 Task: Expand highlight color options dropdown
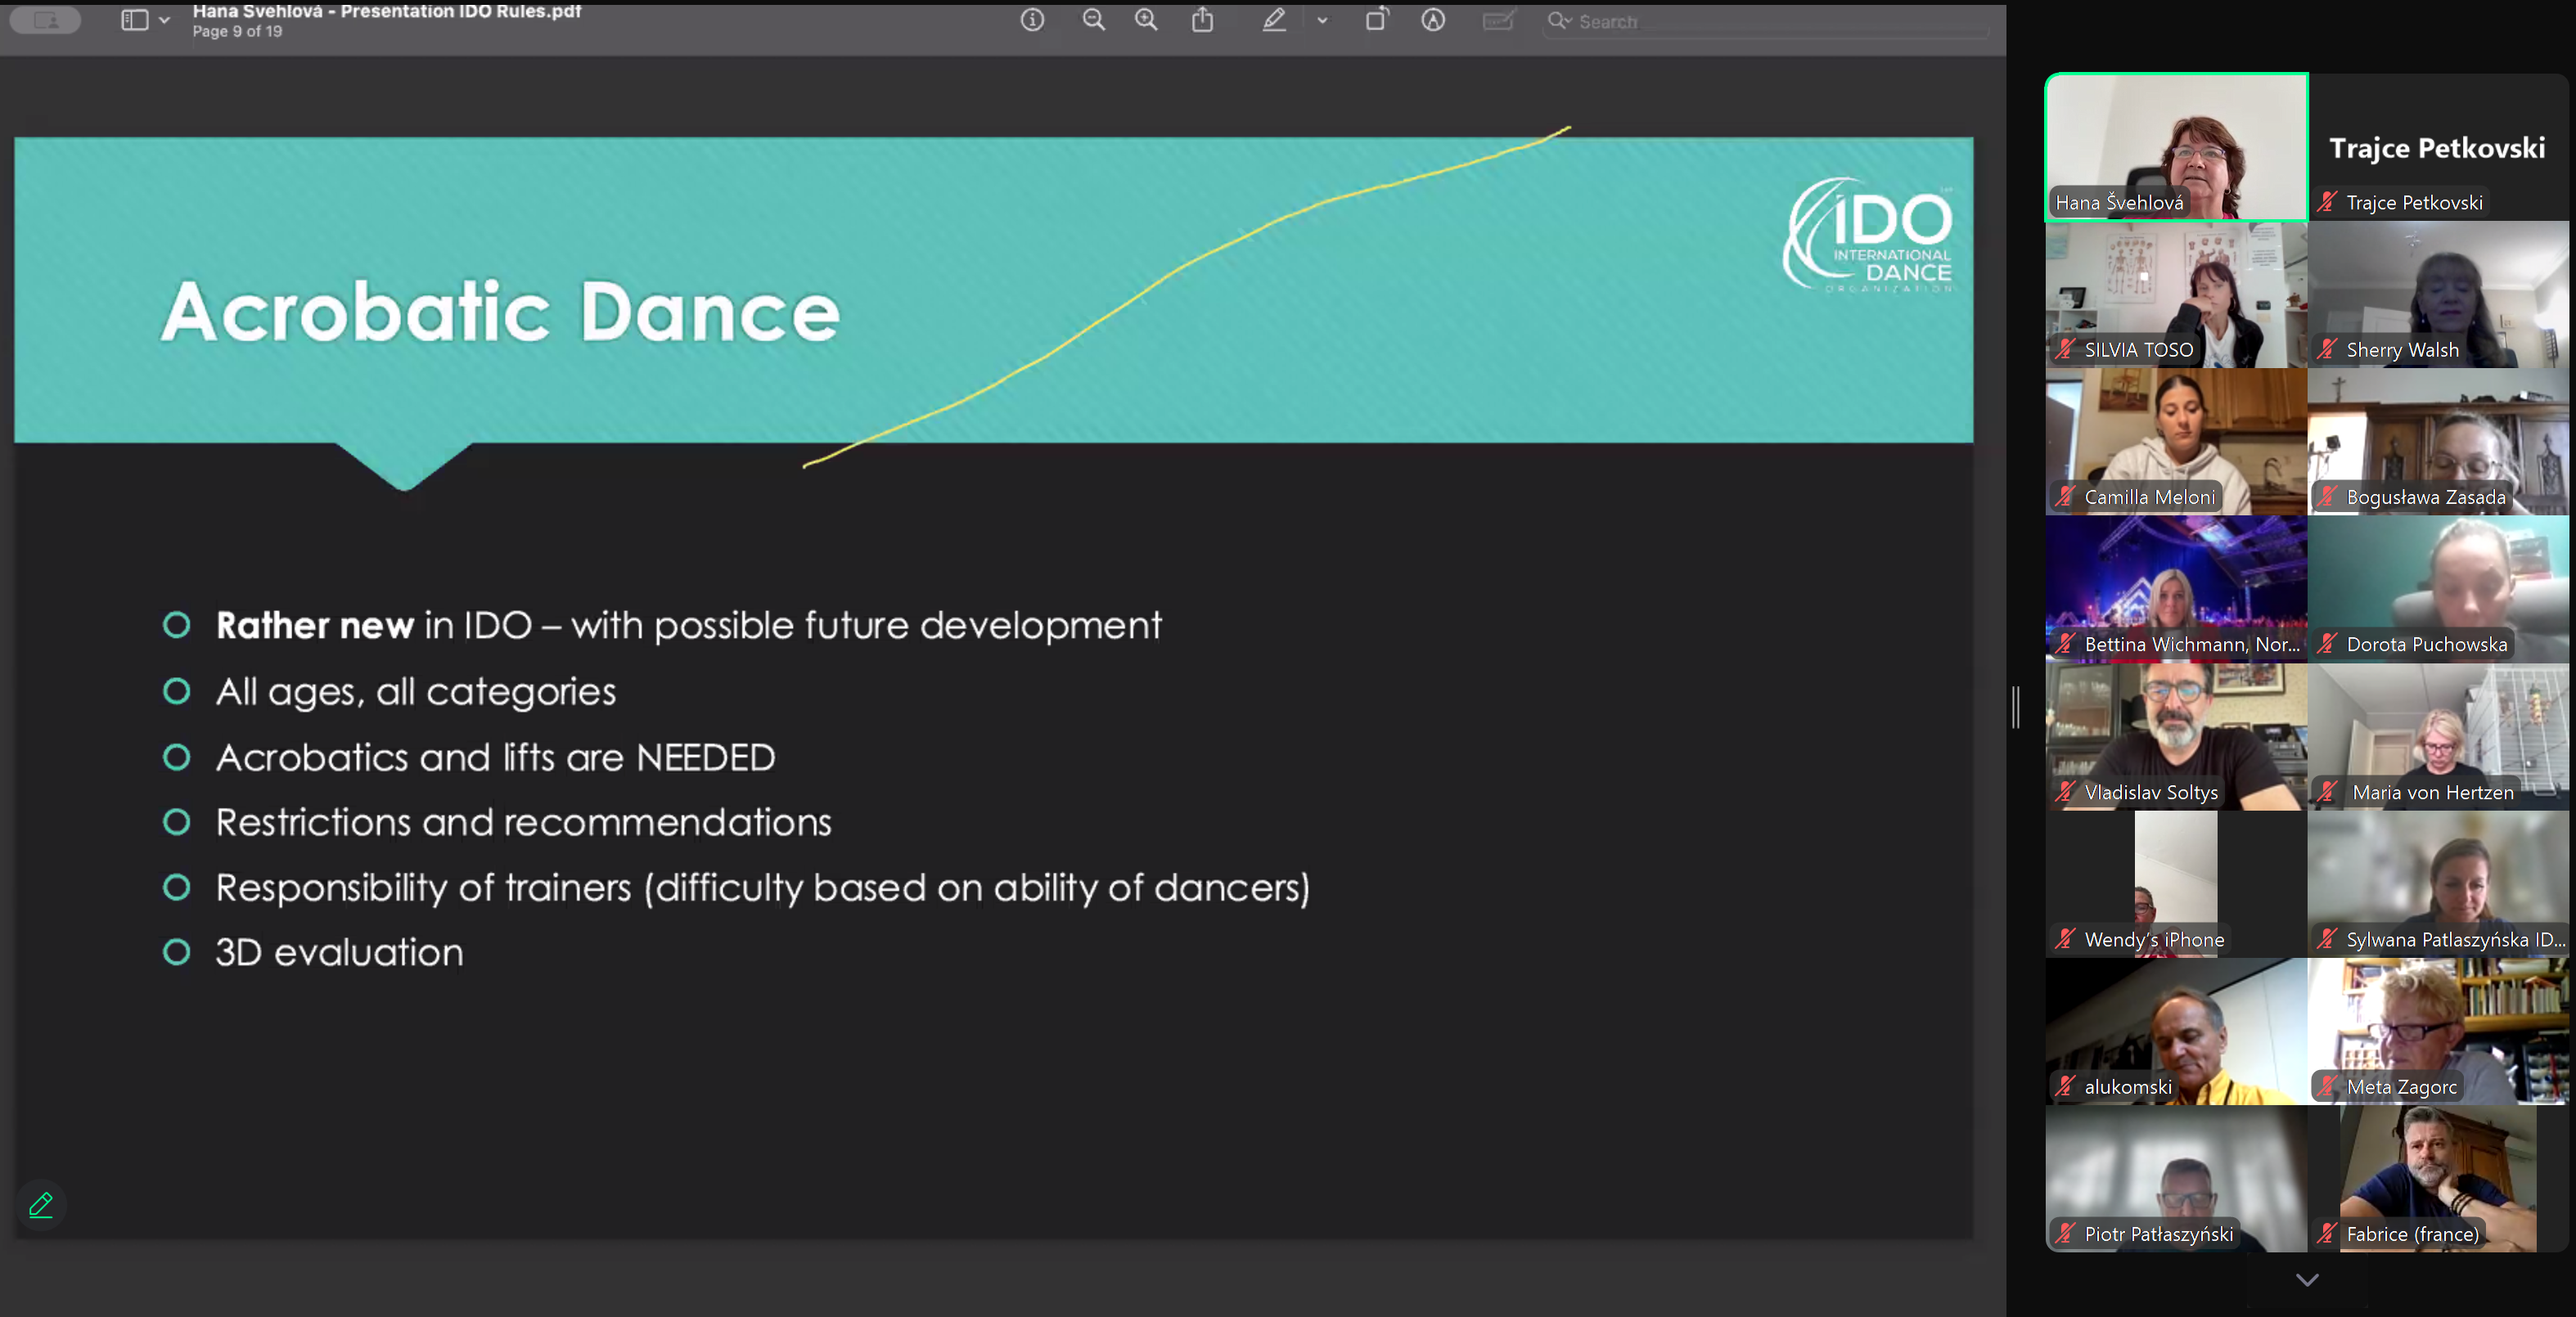1322,20
